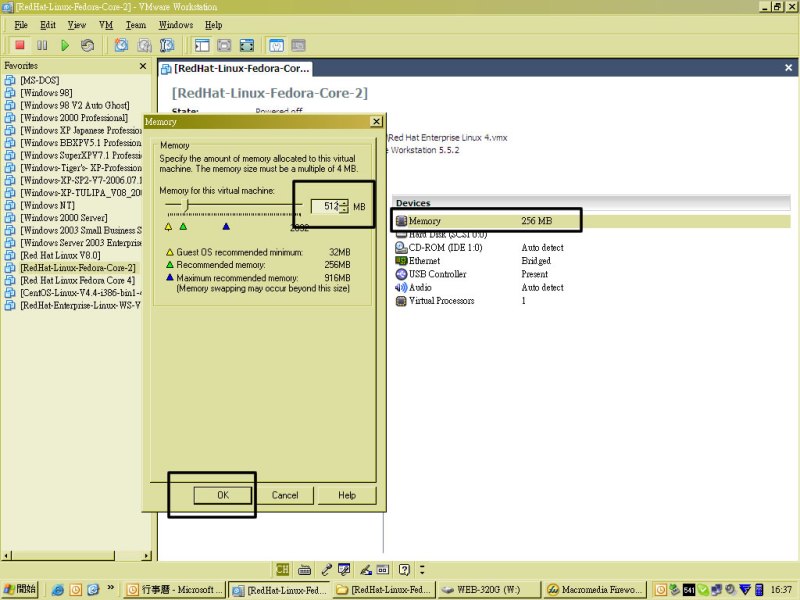The width and height of the screenshot is (800, 600).
Task: Click the Windows Start button
Action: click(20, 589)
